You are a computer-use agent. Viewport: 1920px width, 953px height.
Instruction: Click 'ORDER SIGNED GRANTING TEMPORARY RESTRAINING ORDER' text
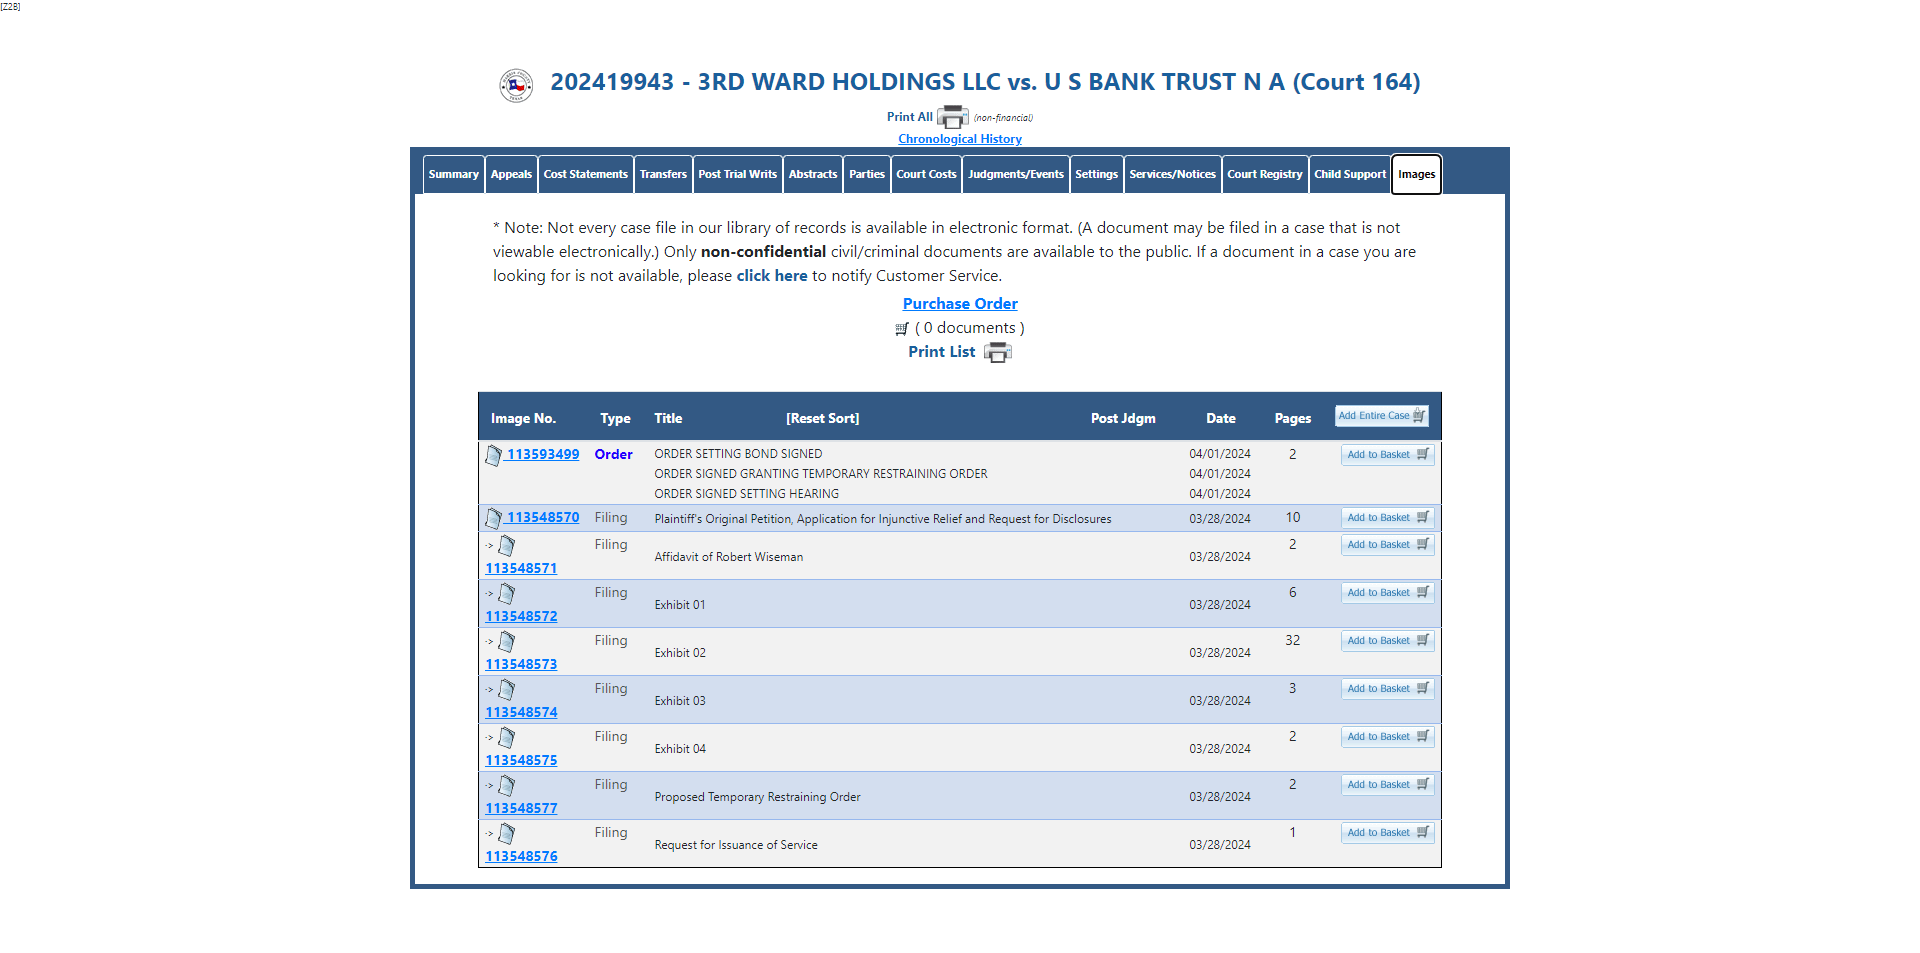(x=821, y=474)
